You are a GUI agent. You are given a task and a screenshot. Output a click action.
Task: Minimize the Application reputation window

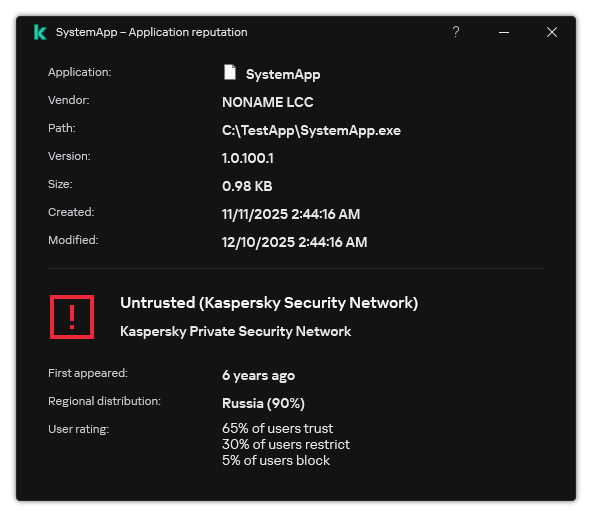click(504, 32)
